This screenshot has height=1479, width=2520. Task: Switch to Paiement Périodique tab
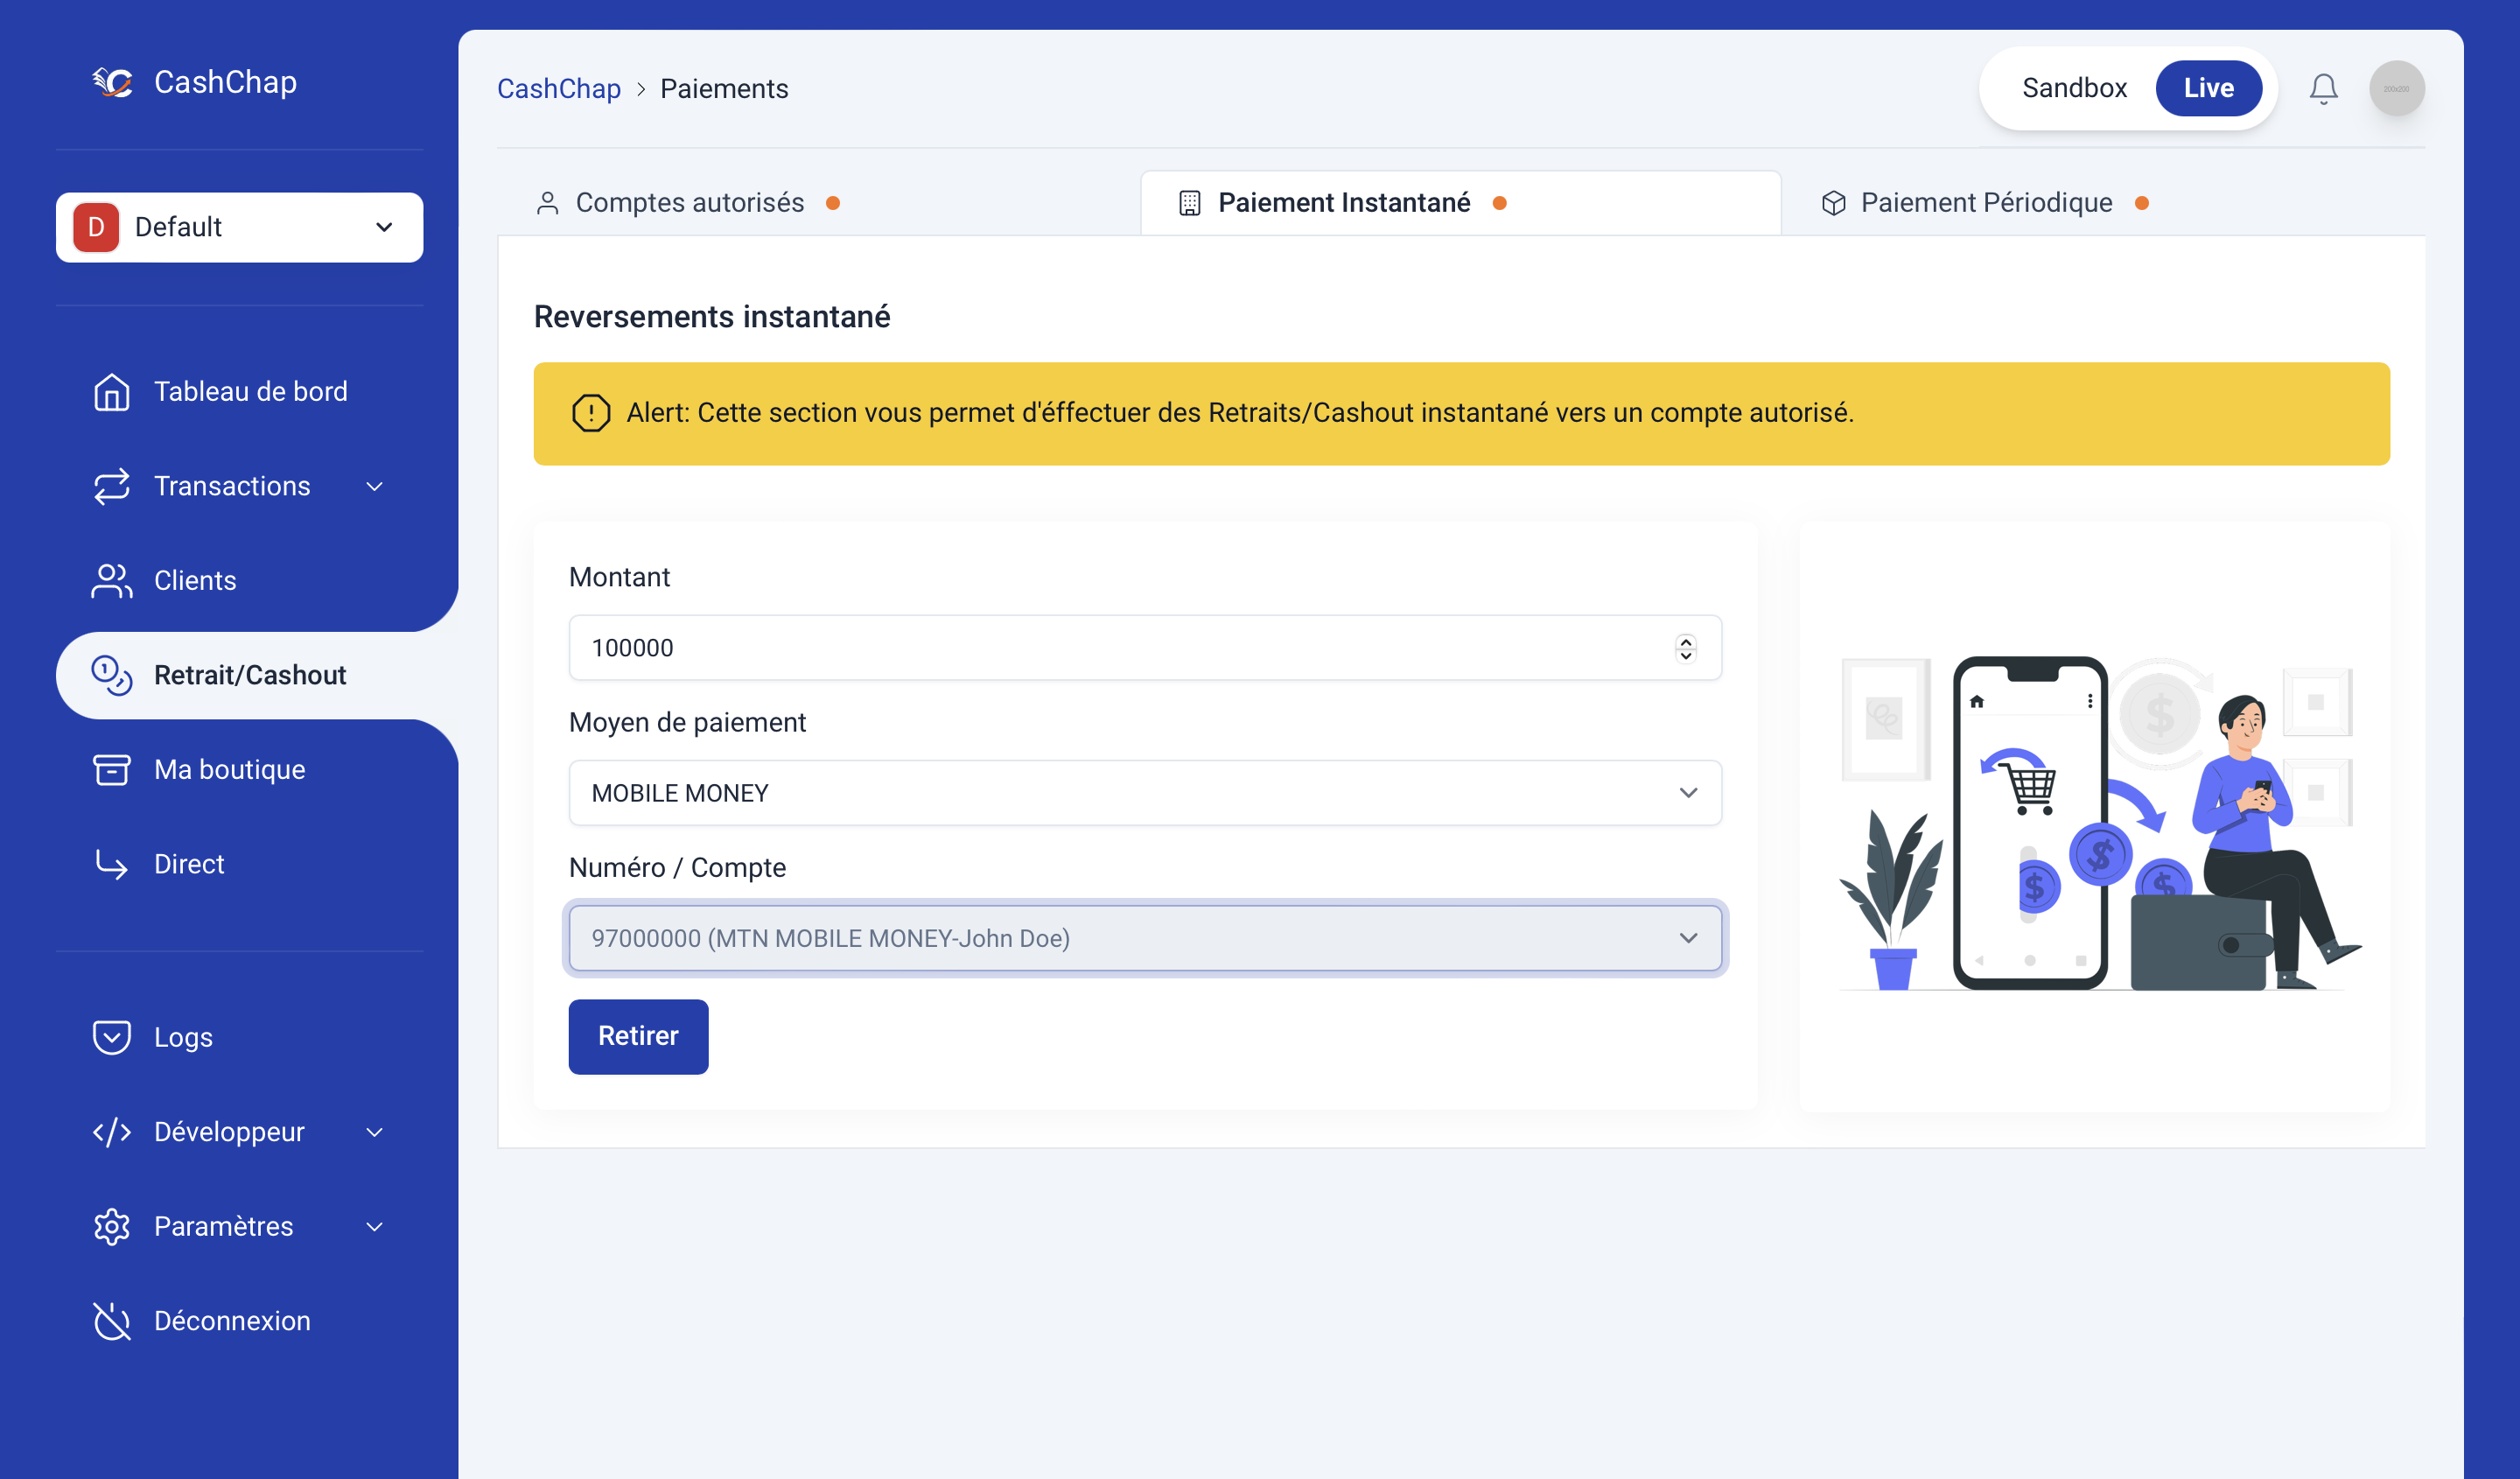1985,203
